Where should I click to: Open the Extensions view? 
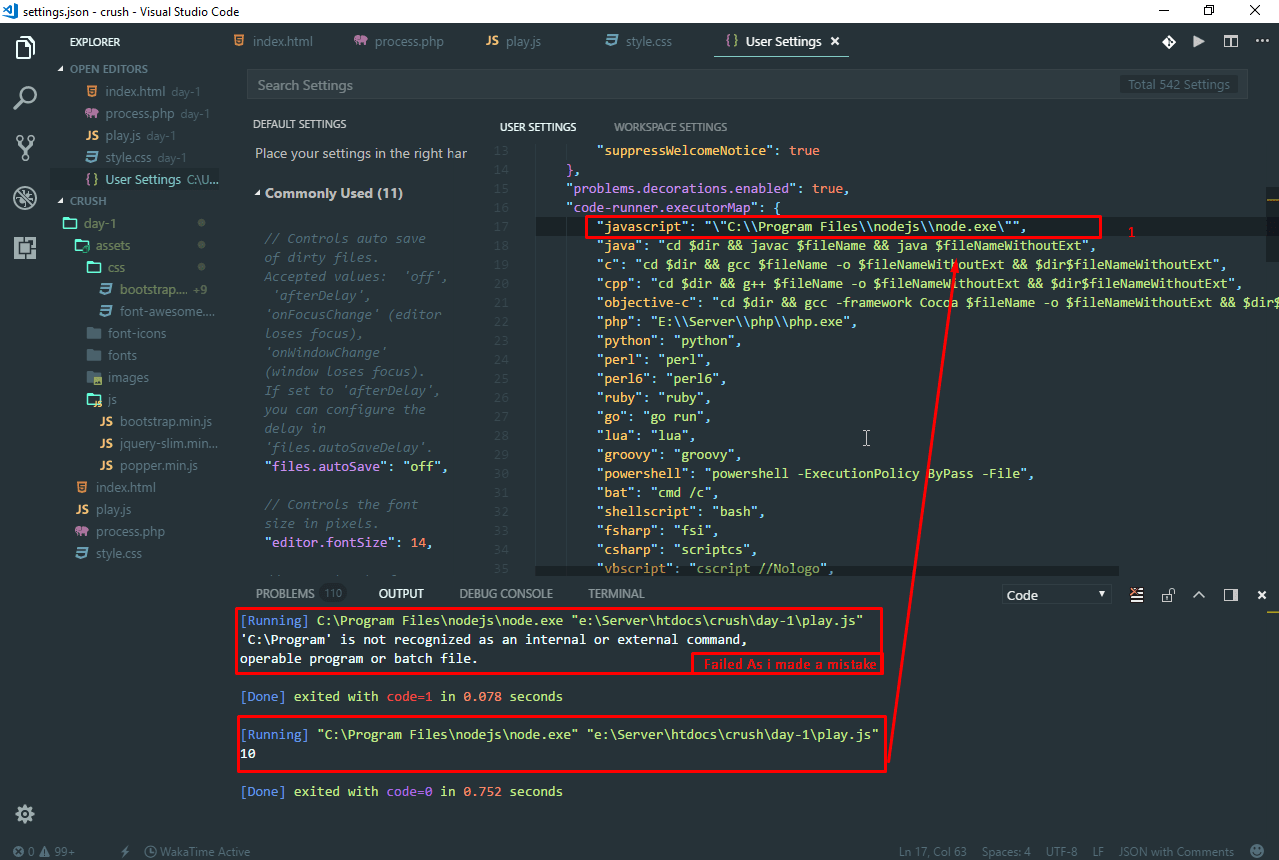click(x=25, y=248)
